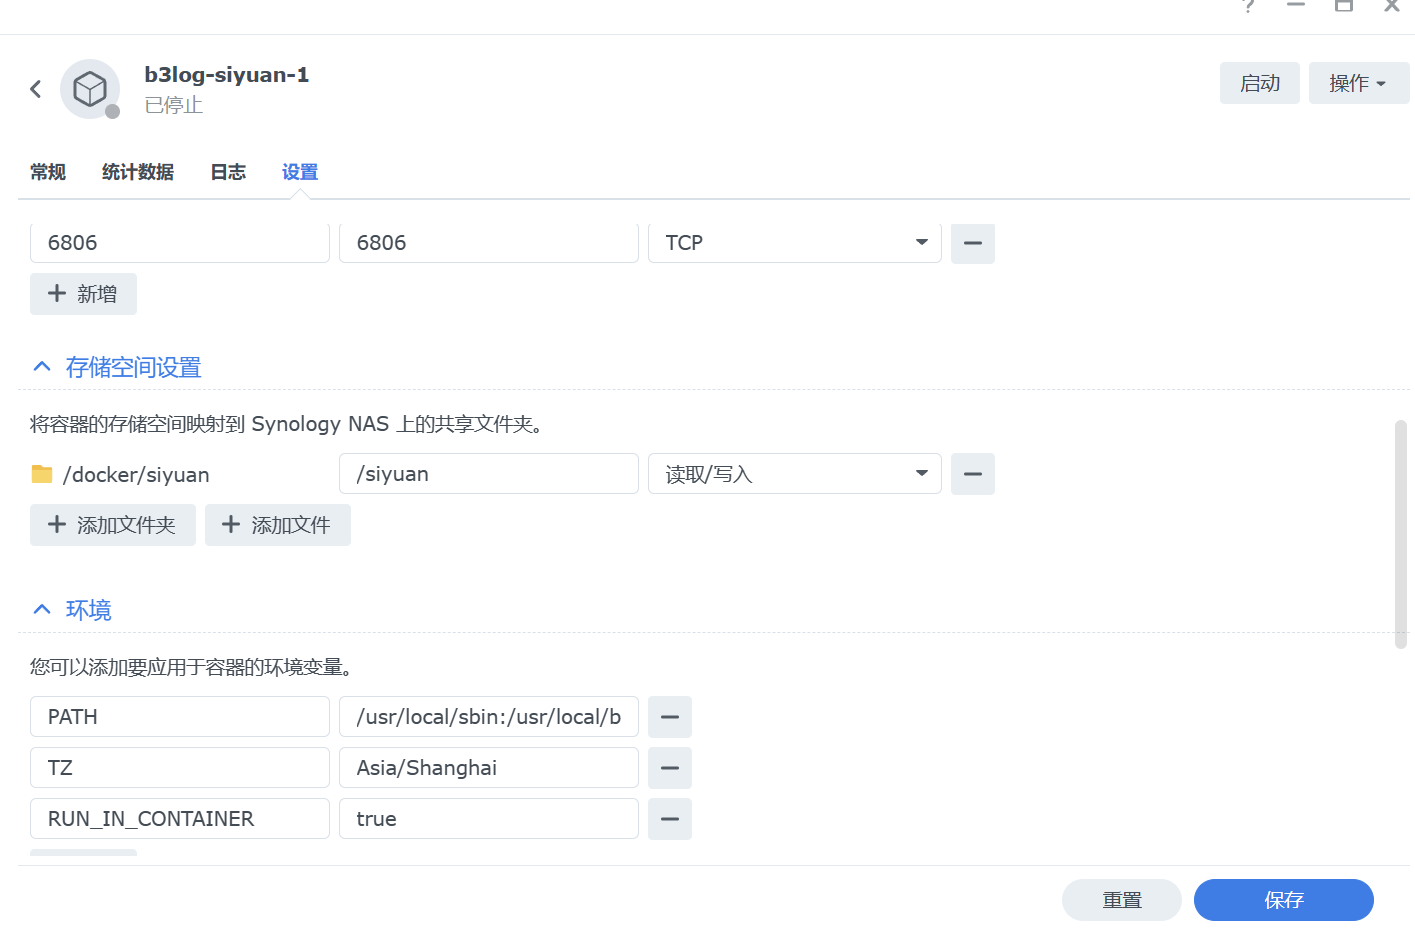1415x934 pixels.
Task: Click the 已停止 status text
Action: click(x=174, y=105)
